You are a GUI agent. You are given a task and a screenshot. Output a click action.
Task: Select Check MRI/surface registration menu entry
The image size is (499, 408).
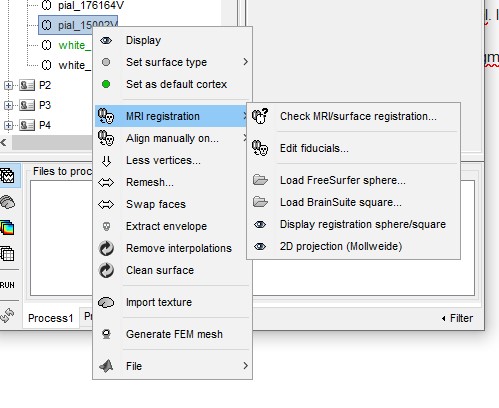358,116
